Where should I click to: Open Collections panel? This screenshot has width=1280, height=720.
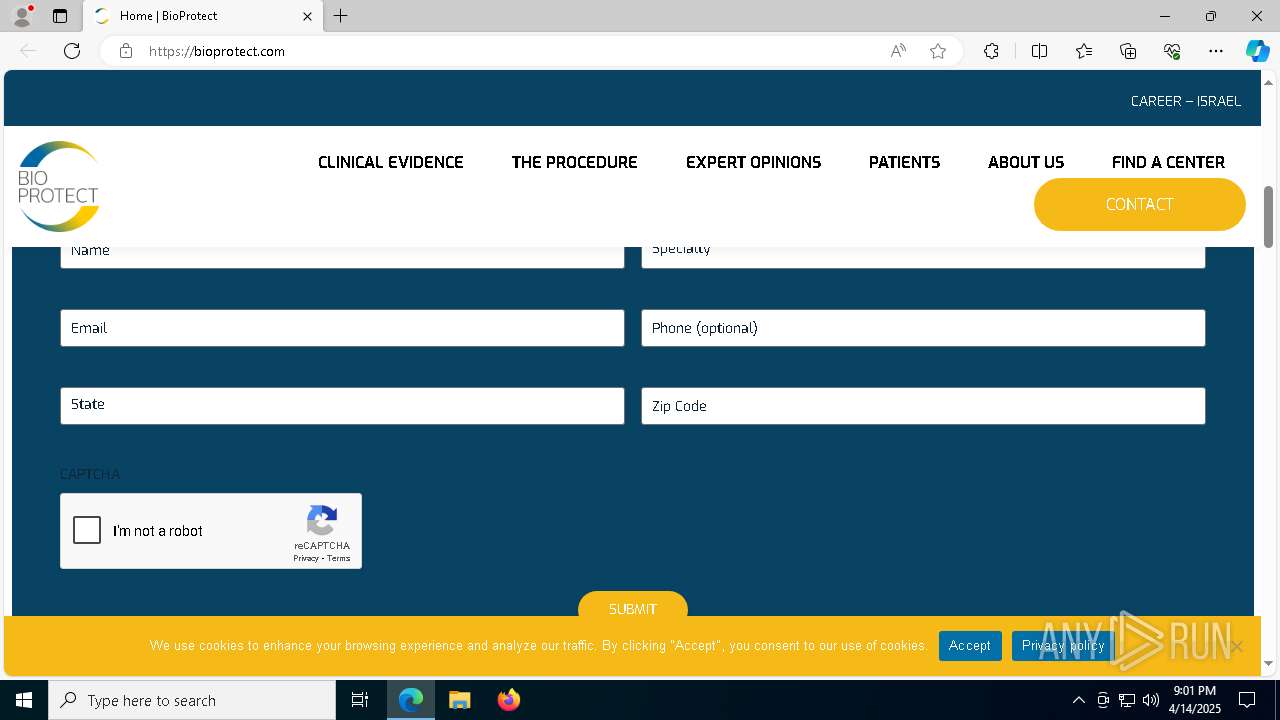(1128, 51)
